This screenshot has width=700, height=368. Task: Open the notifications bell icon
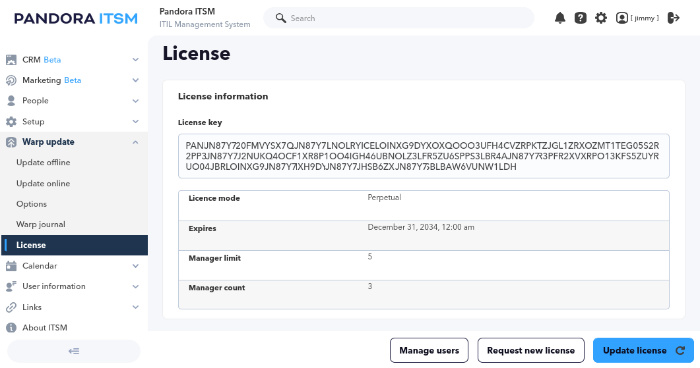(x=560, y=18)
